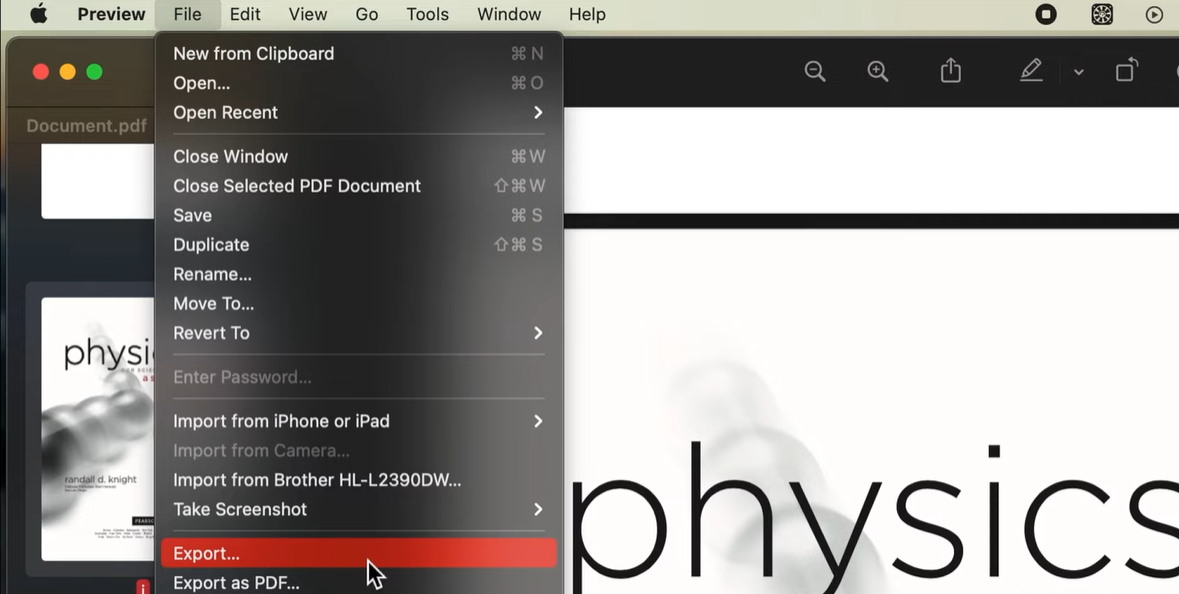
Task: Select the Zoom Out magnifier icon
Action: click(815, 71)
